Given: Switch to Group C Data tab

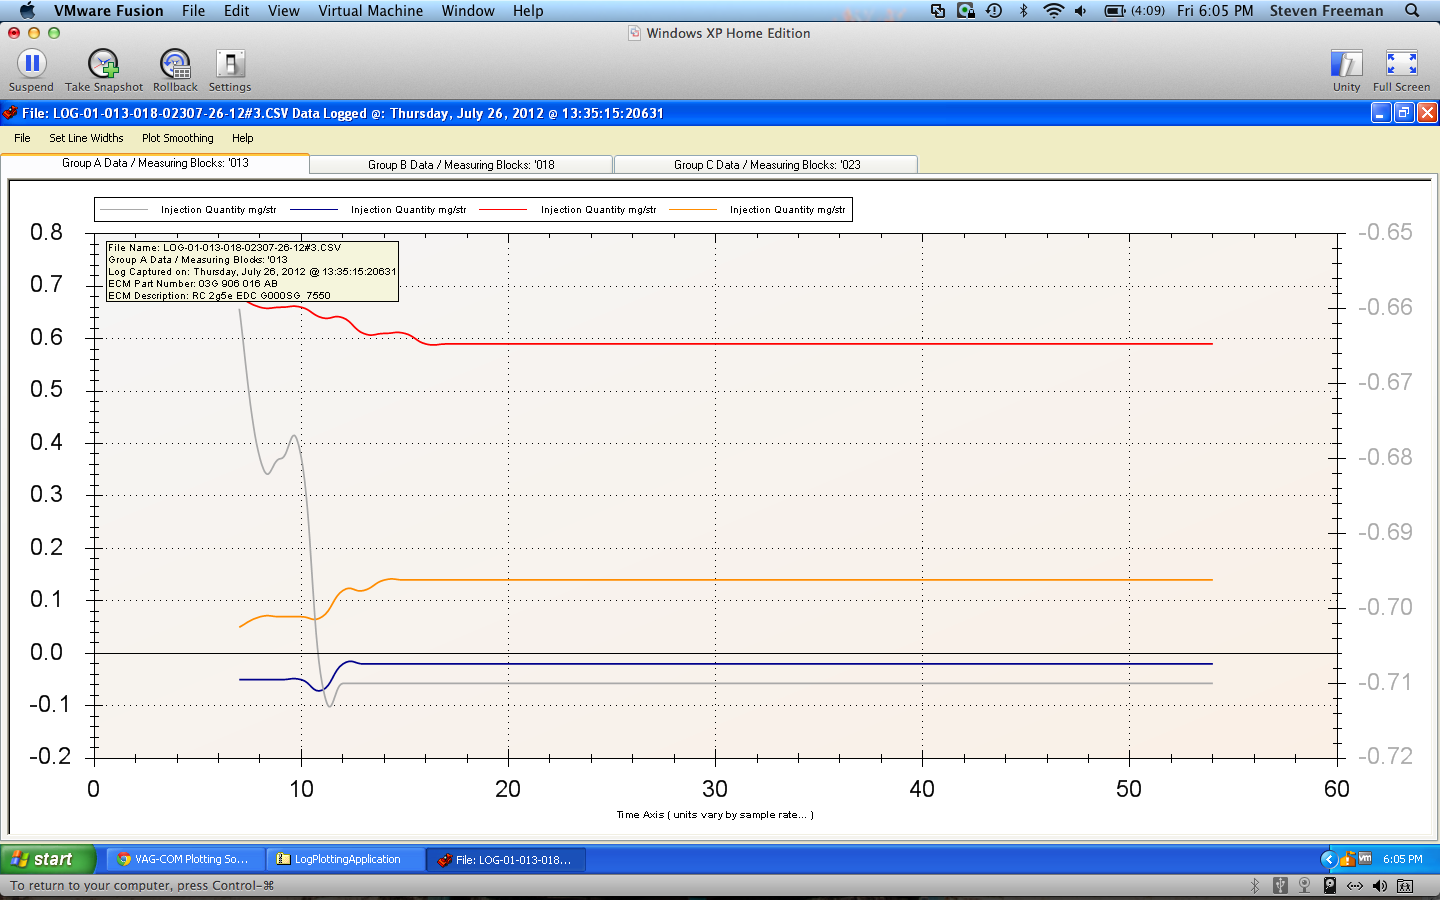Looking at the screenshot, I should (x=766, y=165).
